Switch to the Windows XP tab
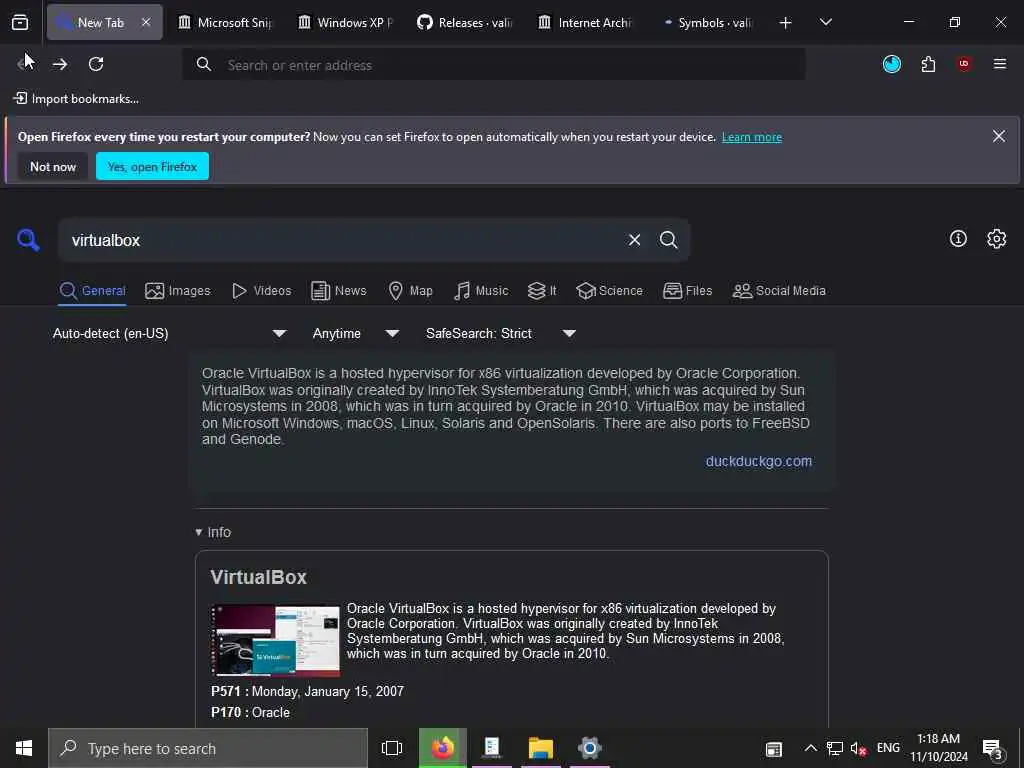This screenshot has height=768, width=1024. (x=346, y=23)
